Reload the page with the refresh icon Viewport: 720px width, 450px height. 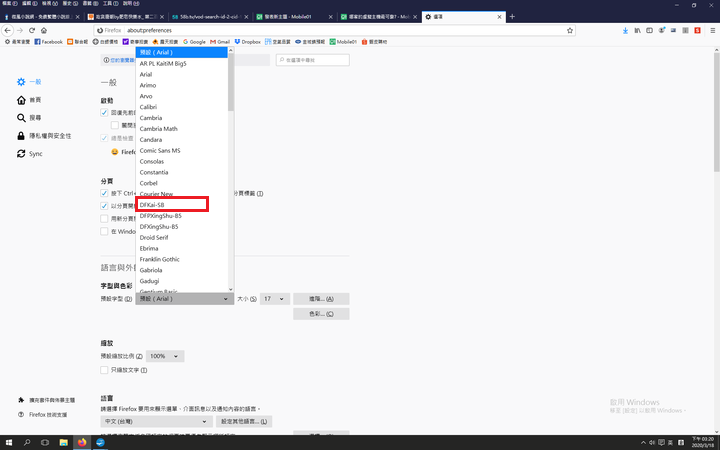tap(32, 30)
